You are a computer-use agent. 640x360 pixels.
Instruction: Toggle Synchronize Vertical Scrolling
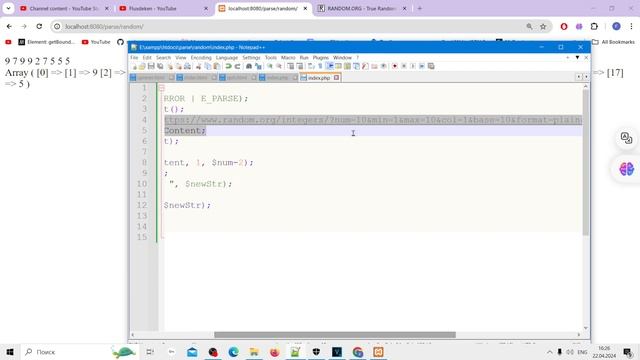tap(291, 66)
